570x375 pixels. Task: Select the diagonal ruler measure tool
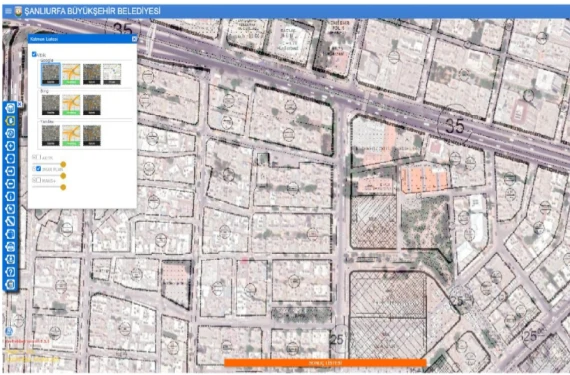(10, 222)
